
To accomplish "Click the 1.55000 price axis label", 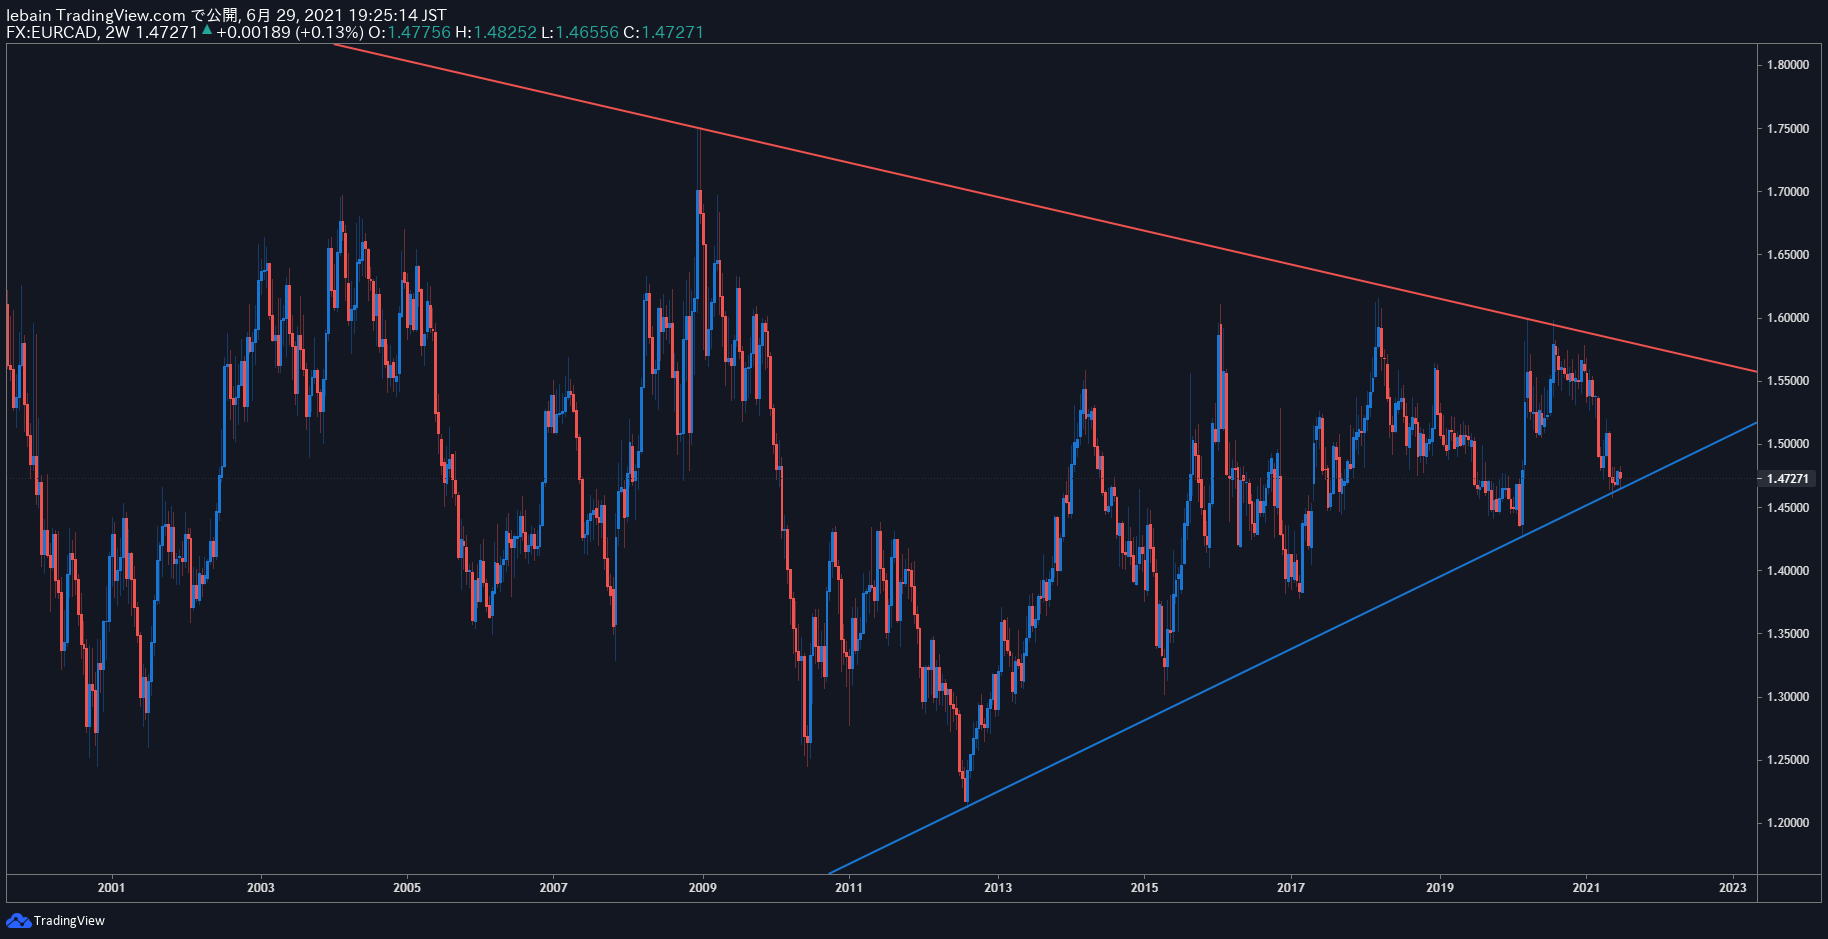I will pyautogui.click(x=1788, y=381).
